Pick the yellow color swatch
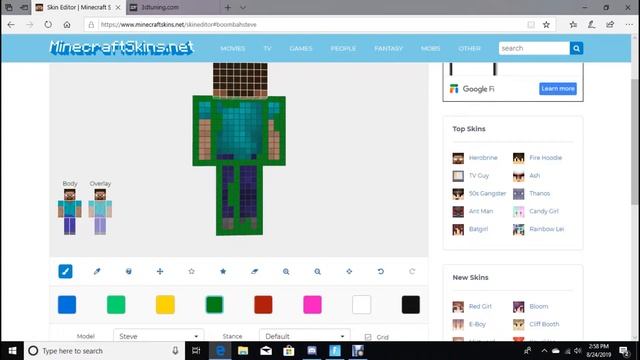Screen dimensions: 640x360 (165, 304)
